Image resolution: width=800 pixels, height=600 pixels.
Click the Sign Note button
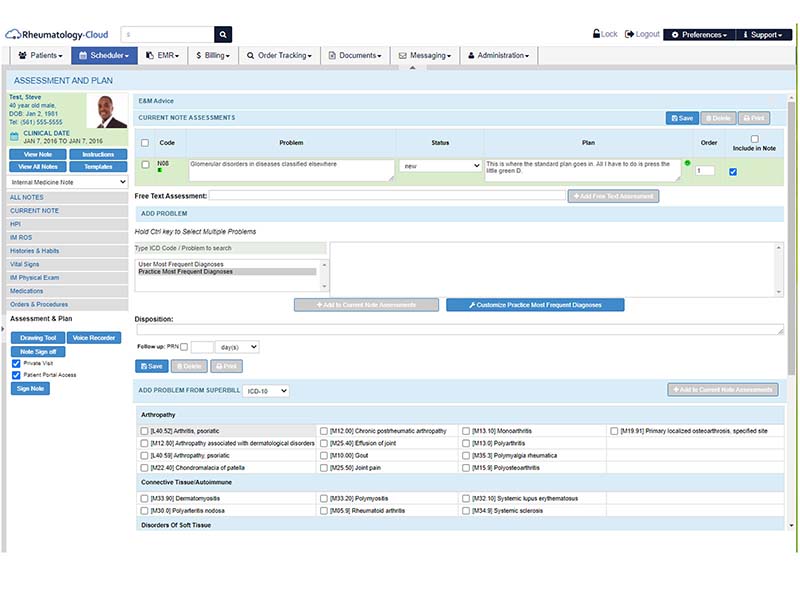pyautogui.click(x=30, y=389)
